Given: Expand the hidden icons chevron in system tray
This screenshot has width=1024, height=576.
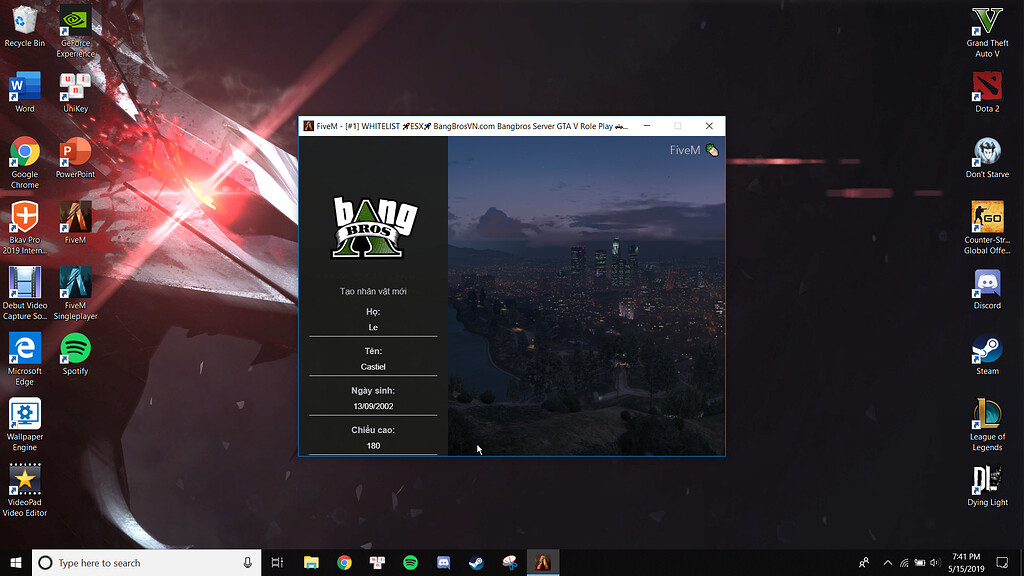Looking at the screenshot, I should tap(888, 562).
